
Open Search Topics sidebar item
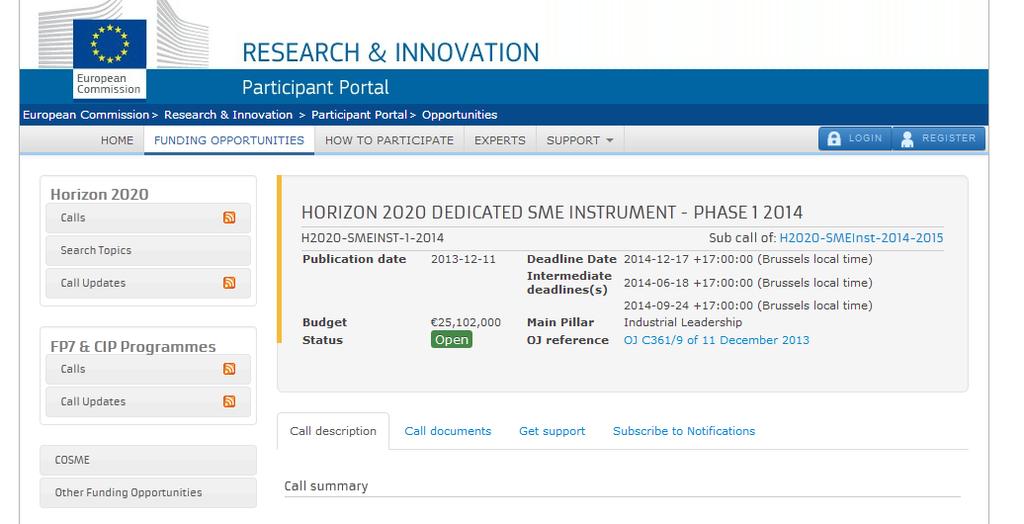coord(148,250)
